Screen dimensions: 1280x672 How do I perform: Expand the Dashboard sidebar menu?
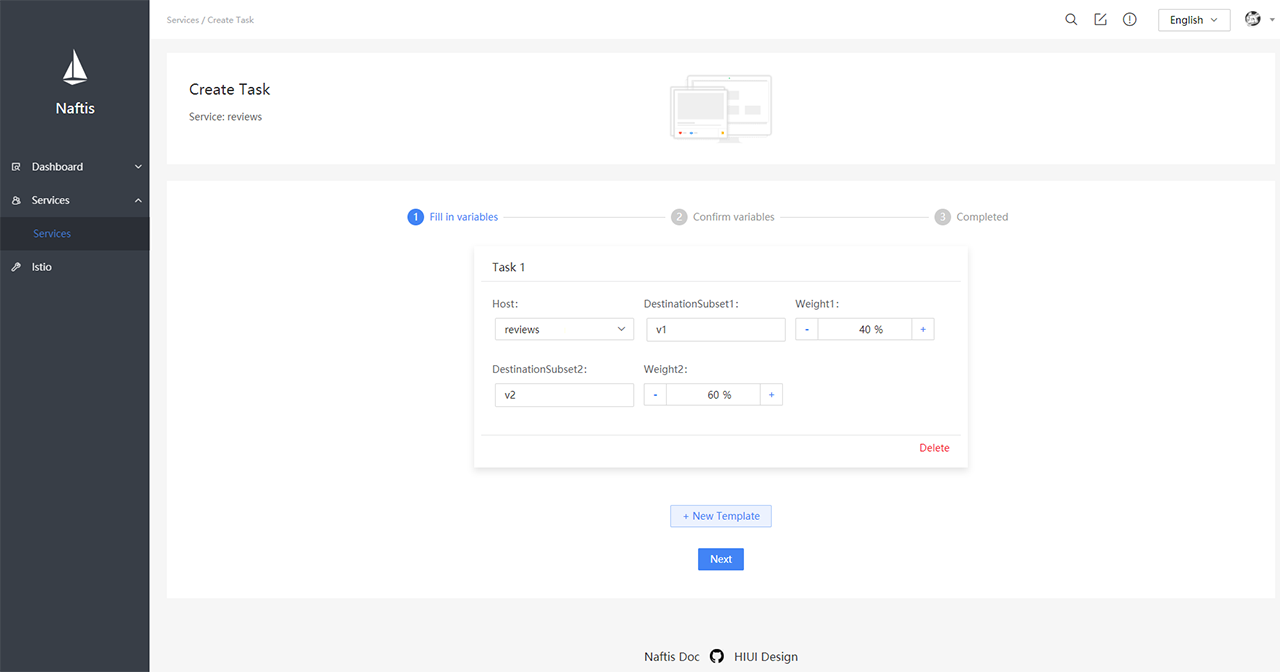point(75,166)
